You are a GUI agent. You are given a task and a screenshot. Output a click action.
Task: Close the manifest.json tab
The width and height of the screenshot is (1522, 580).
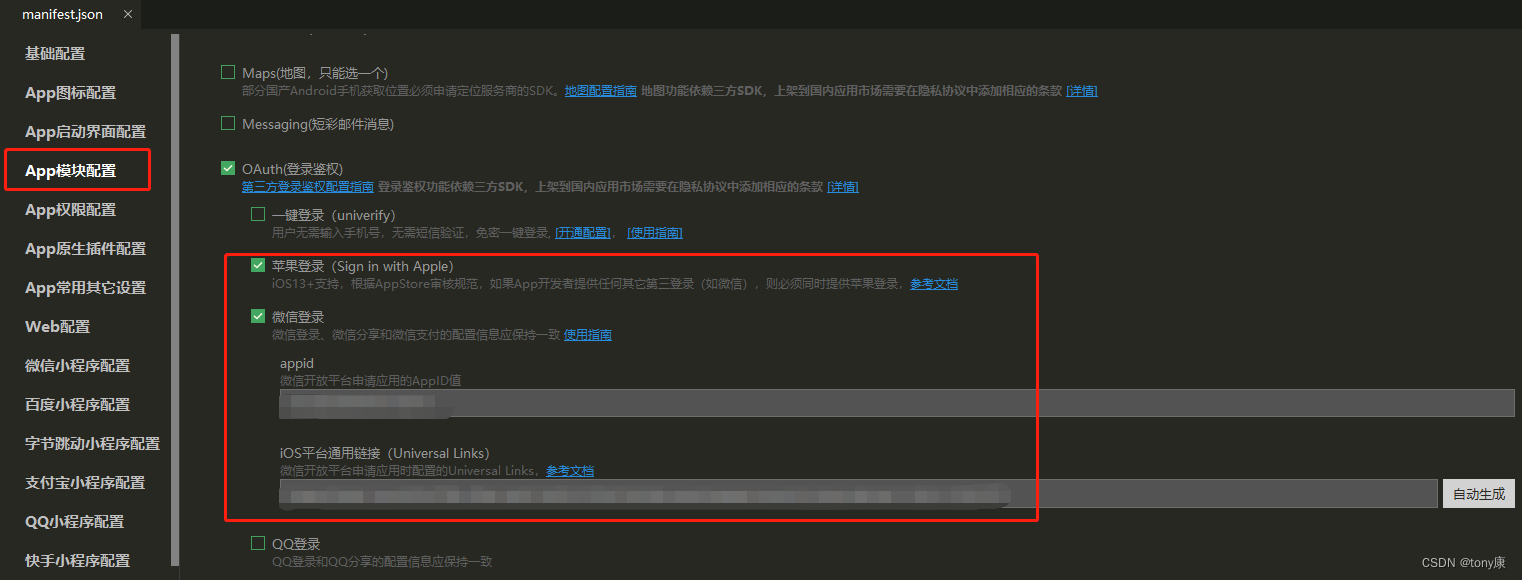click(x=126, y=14)
